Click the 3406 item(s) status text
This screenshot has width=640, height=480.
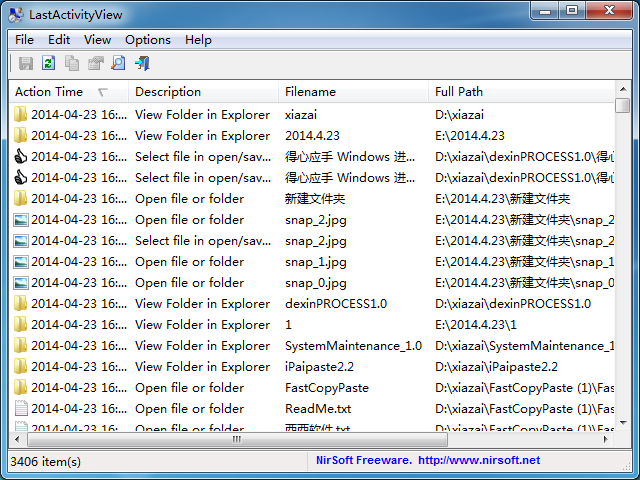pyautogui.click(x=45, y=462)
